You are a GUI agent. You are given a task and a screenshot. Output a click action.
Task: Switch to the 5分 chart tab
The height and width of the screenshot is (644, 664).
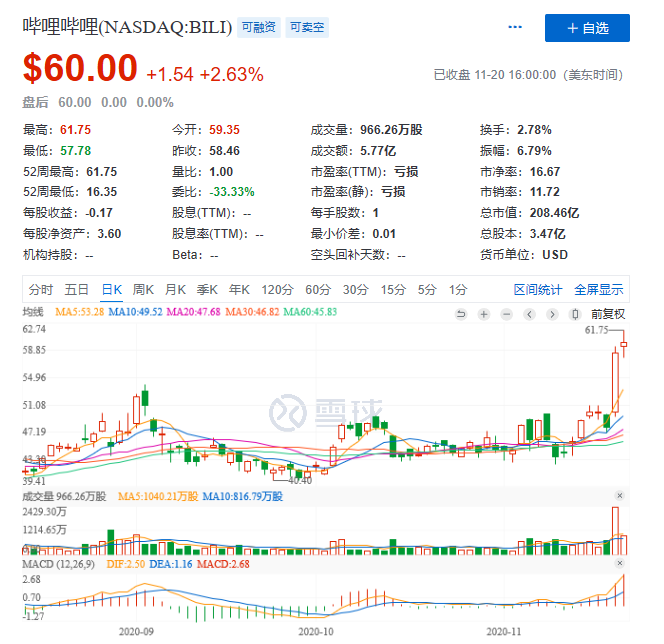coord(427,290)
